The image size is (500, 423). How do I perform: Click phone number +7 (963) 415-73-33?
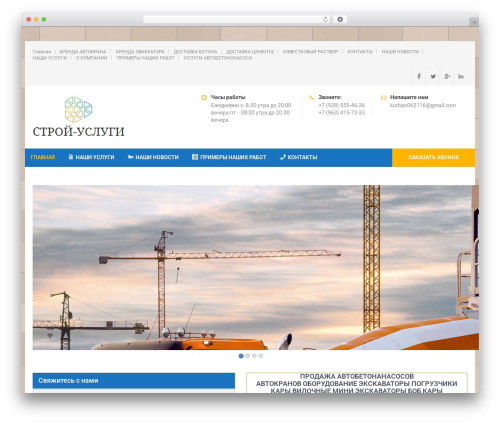(342, 113)
